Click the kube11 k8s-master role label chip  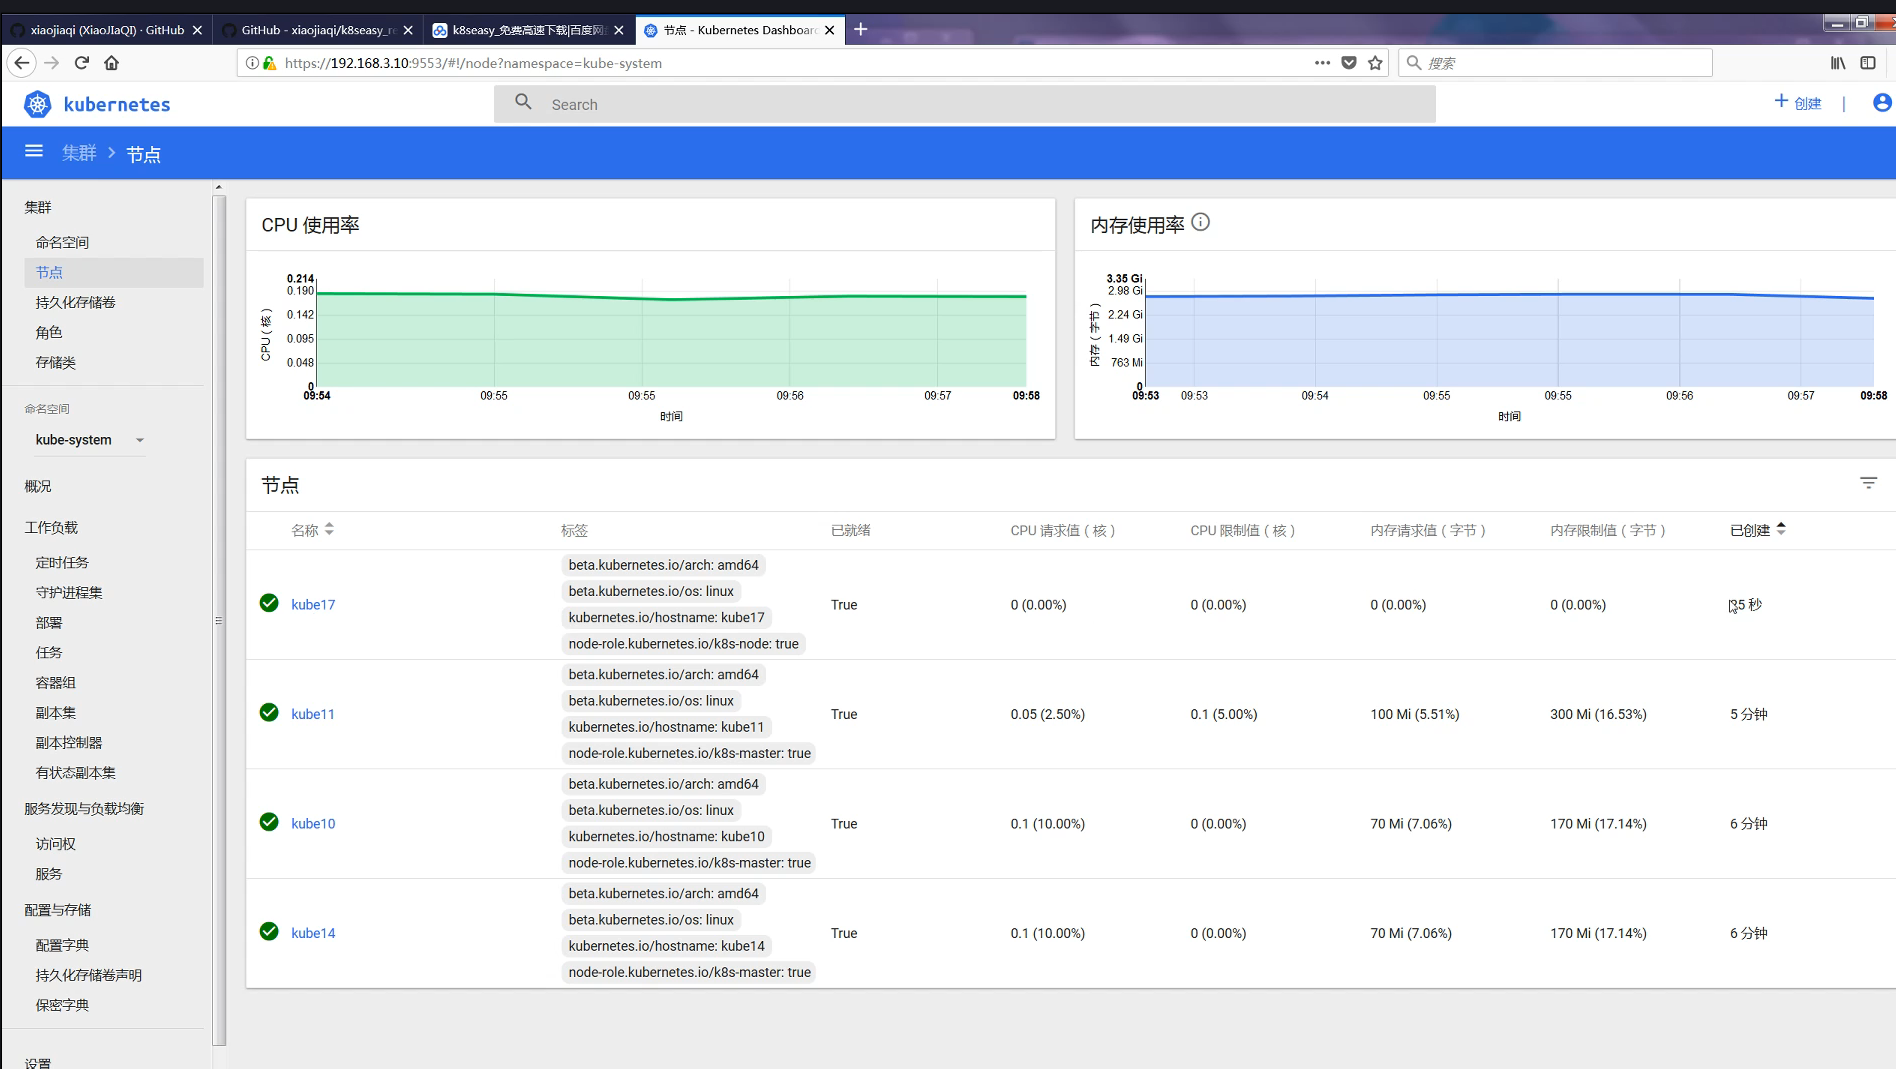[x=690, y=753]
